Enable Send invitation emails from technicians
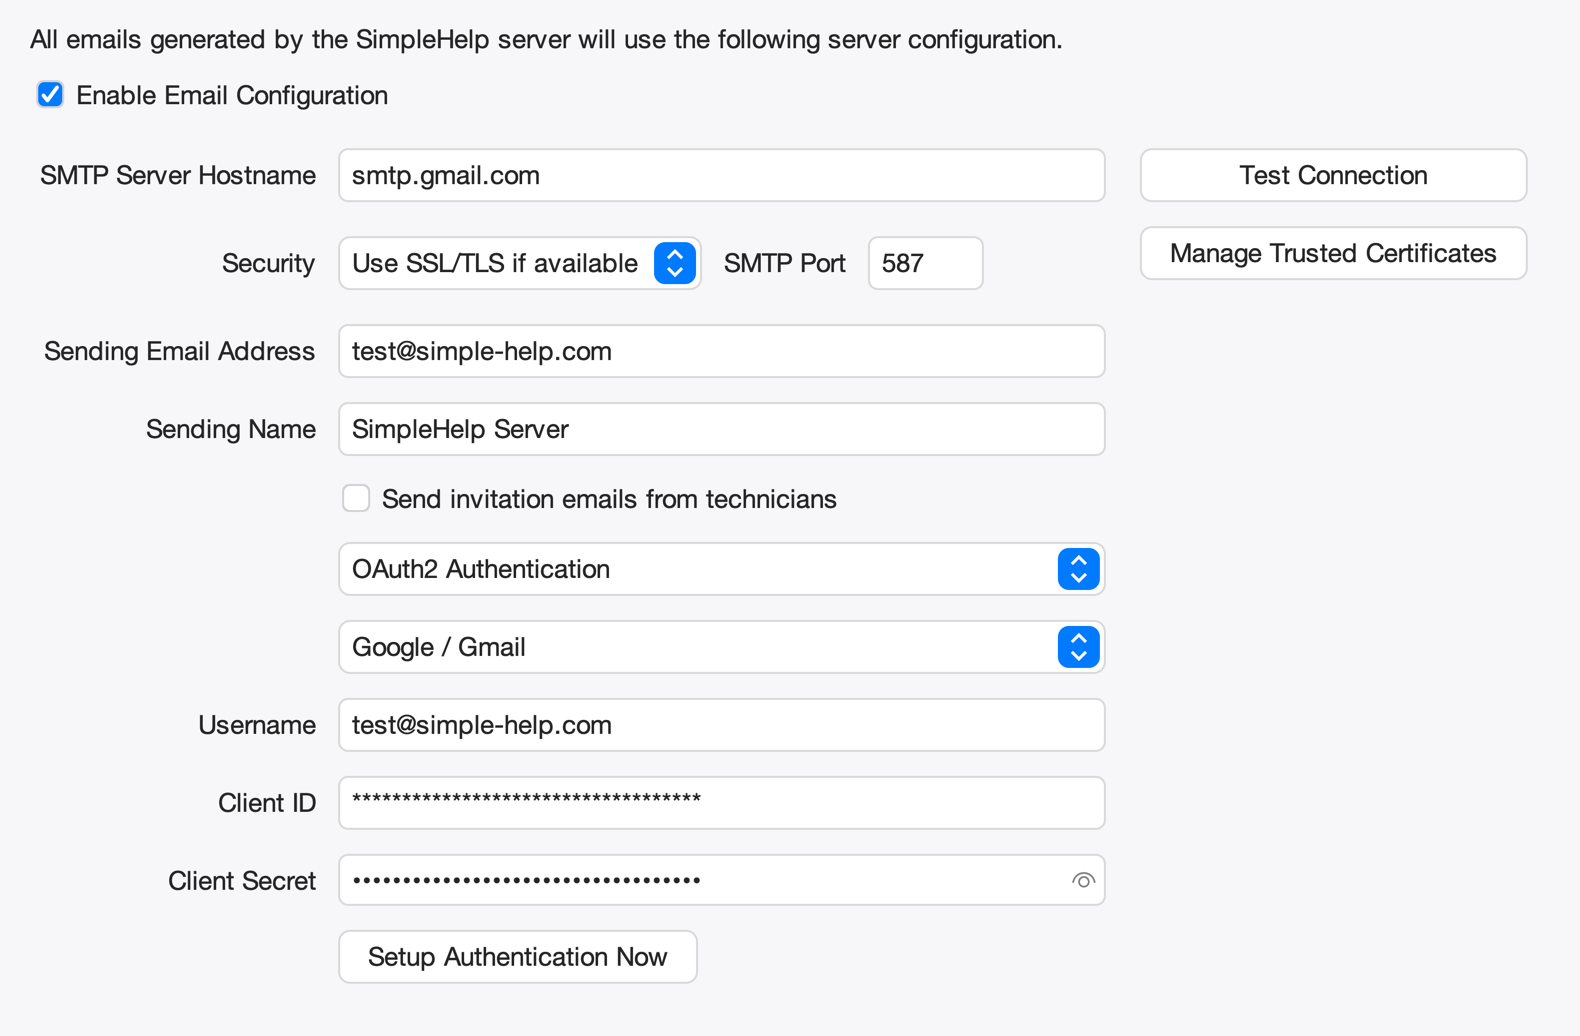Screen dimensions: 1580x1036 click(356, 498)
